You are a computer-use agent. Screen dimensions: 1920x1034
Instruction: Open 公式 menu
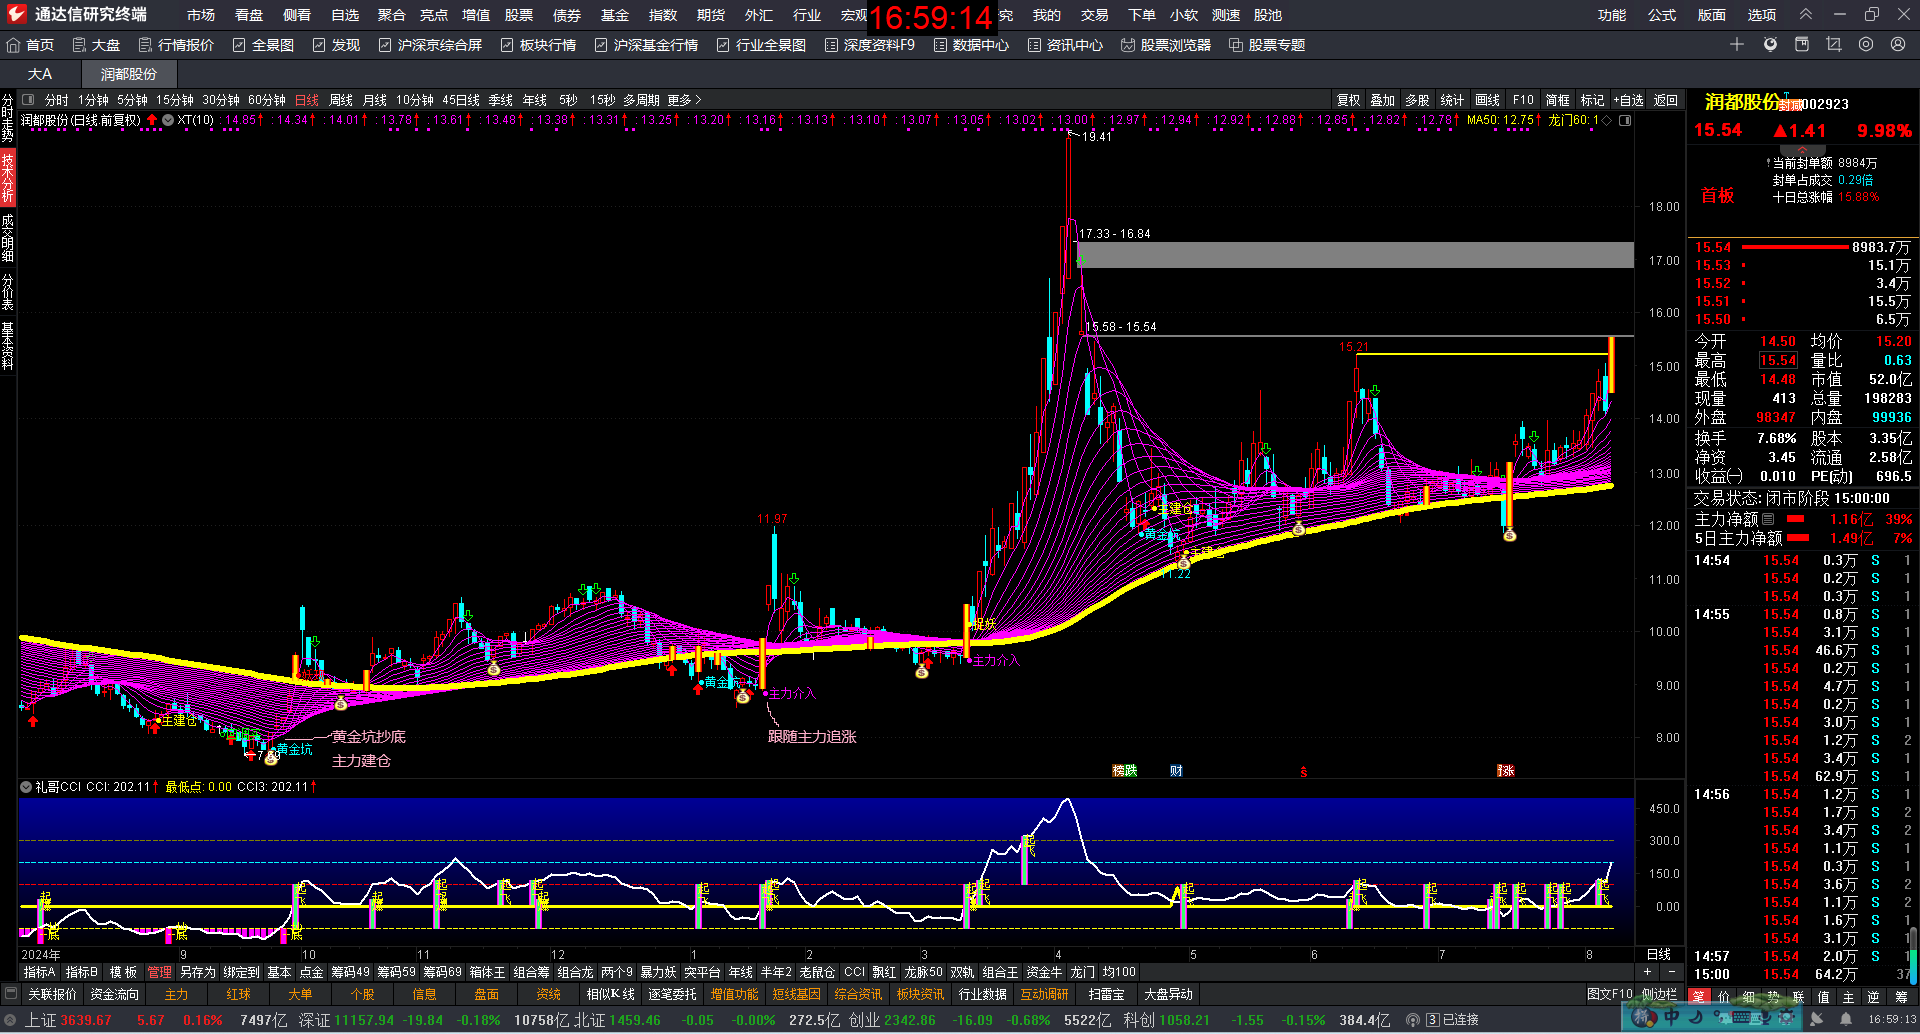(x=1662, y=15)
